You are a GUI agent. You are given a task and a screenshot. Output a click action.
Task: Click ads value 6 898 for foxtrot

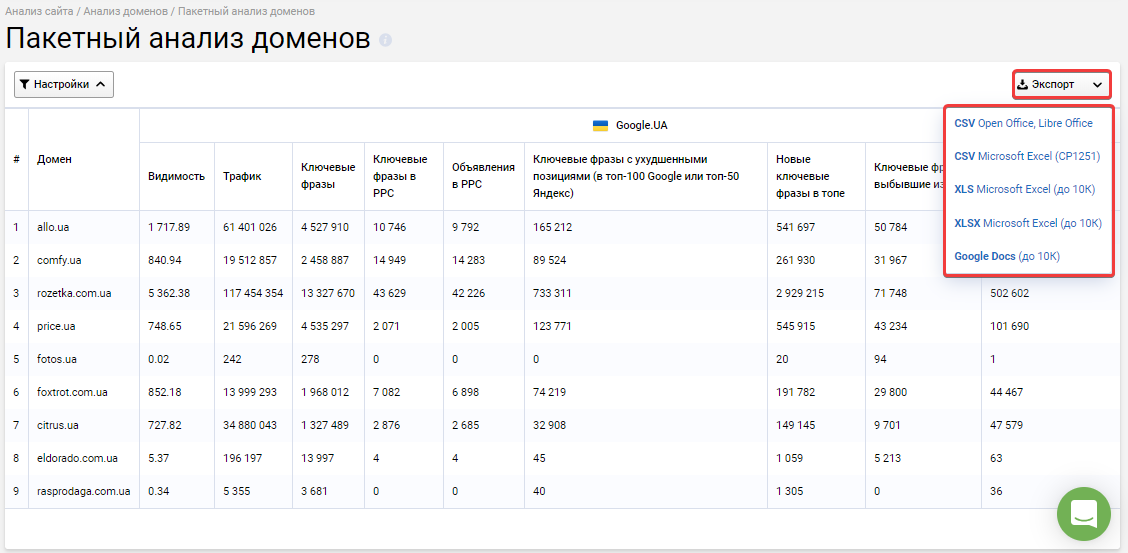(465, 393)
